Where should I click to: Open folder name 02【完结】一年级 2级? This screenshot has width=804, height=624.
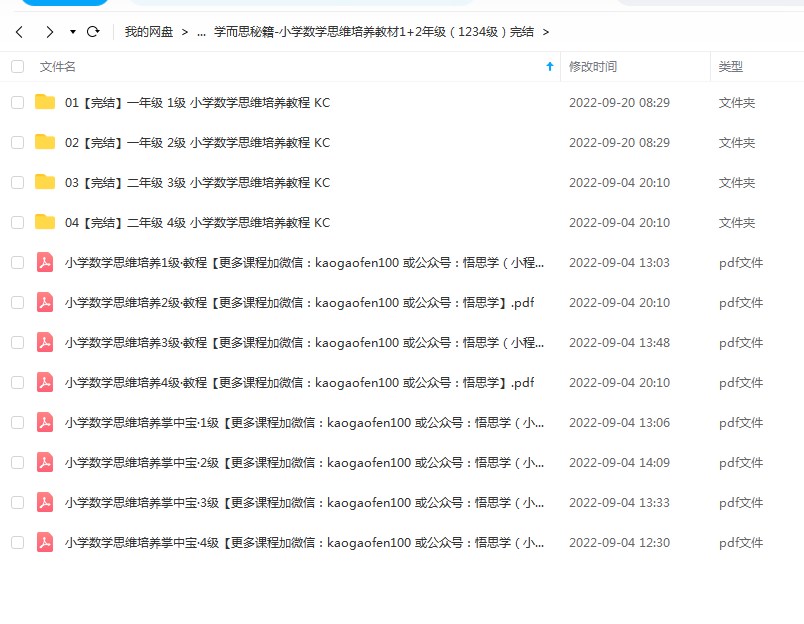[x=197, y=143]
